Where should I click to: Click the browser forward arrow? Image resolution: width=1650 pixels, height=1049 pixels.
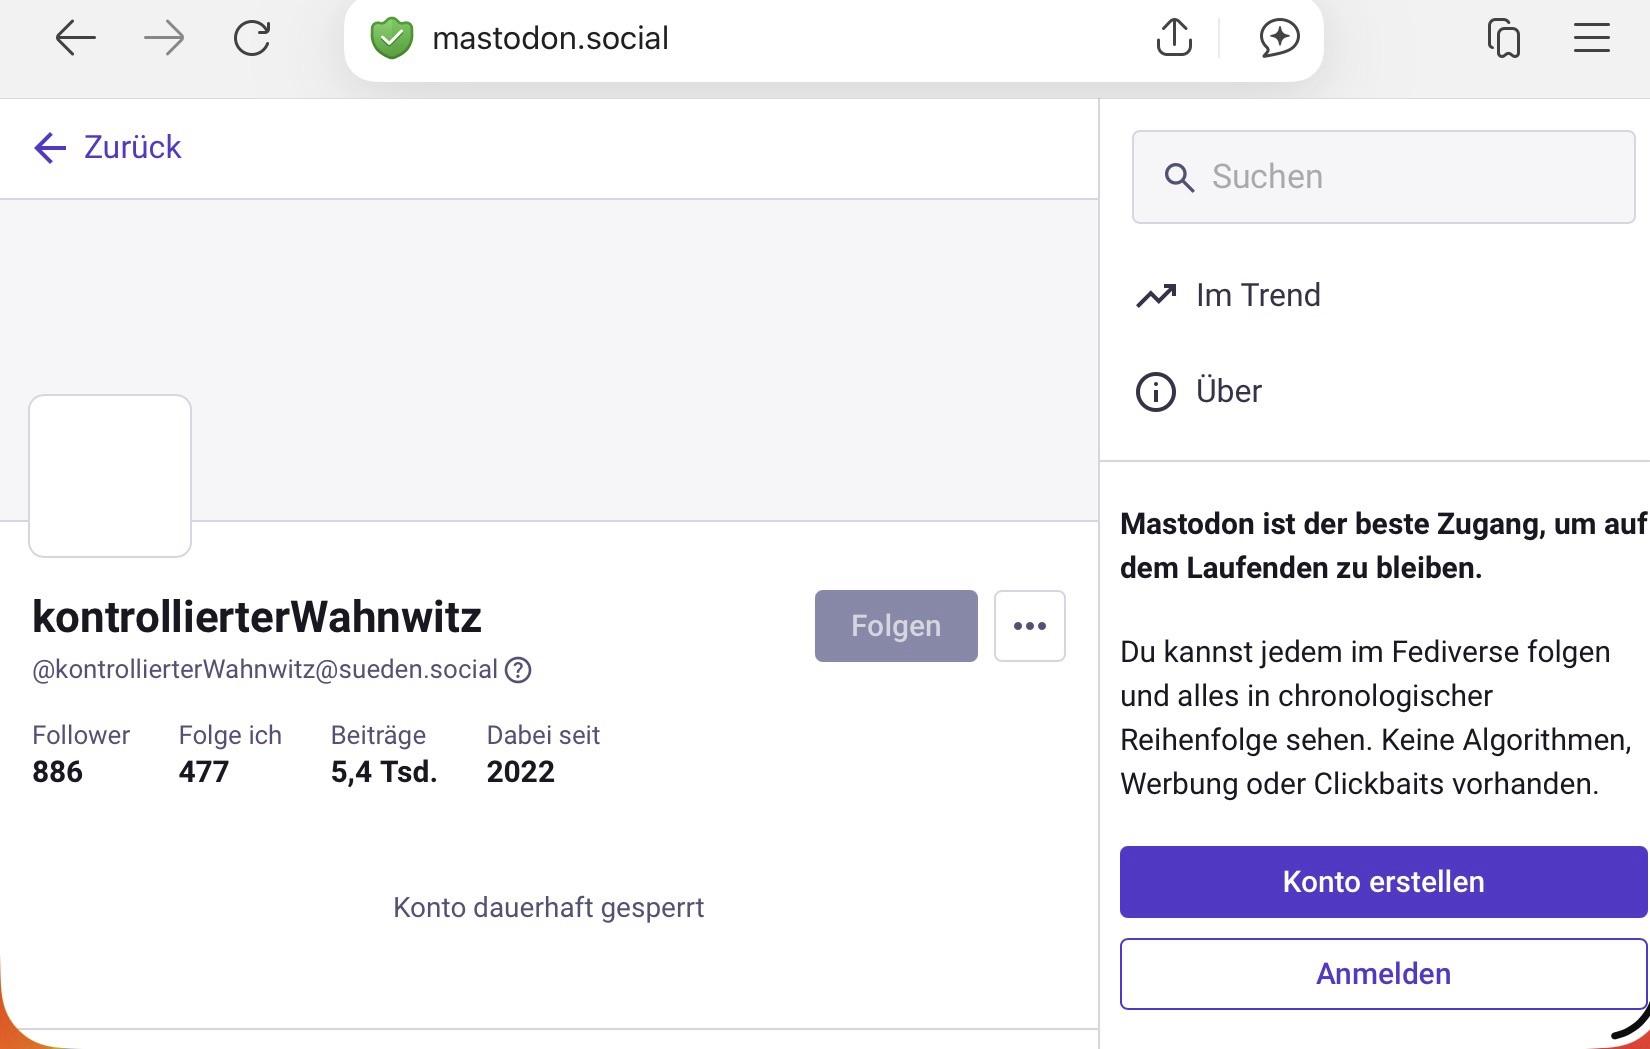[164, 39]
